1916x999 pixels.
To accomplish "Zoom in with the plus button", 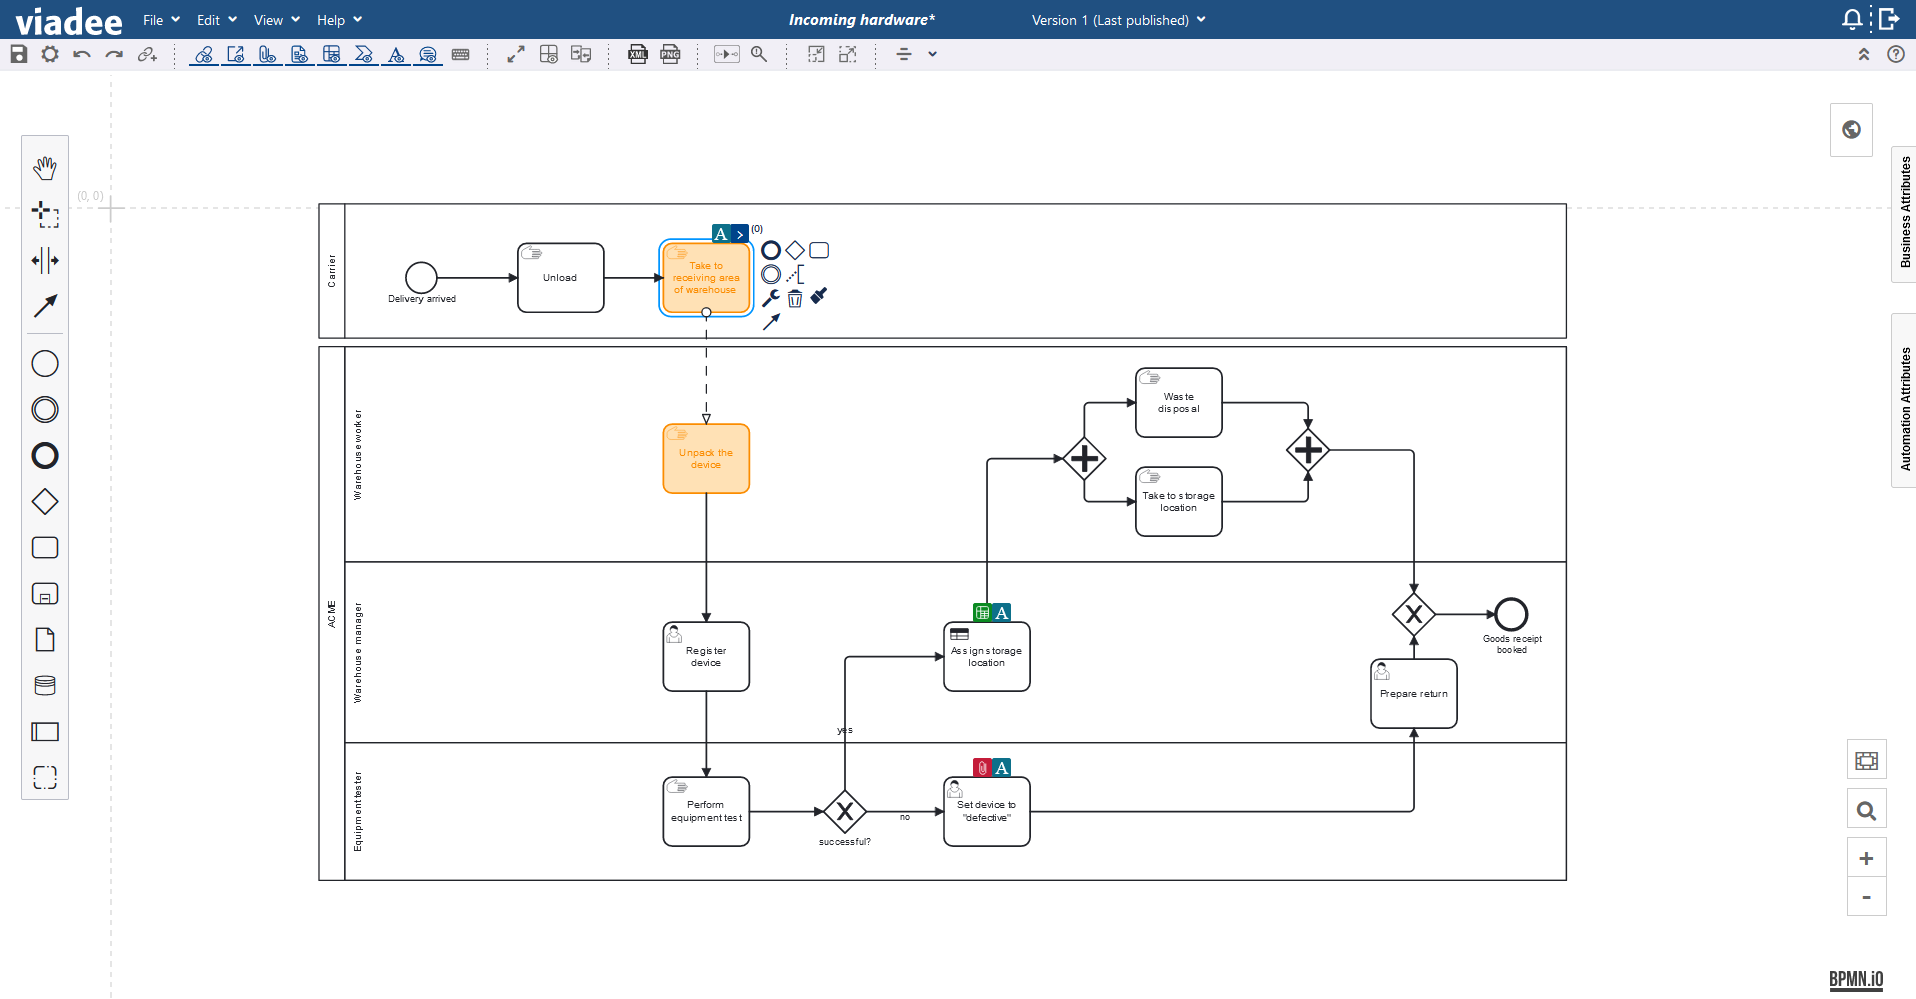I will (x=1867, y=858).
